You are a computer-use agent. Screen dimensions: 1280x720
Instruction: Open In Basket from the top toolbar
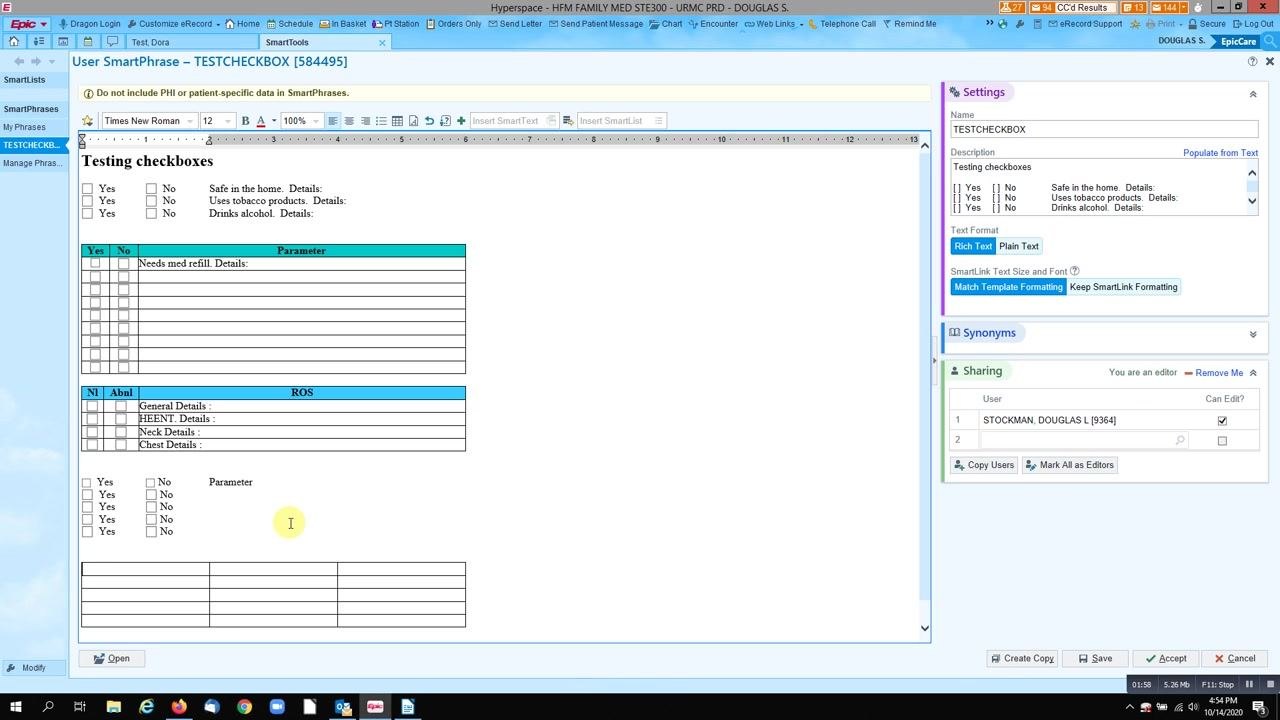point(343,24)
